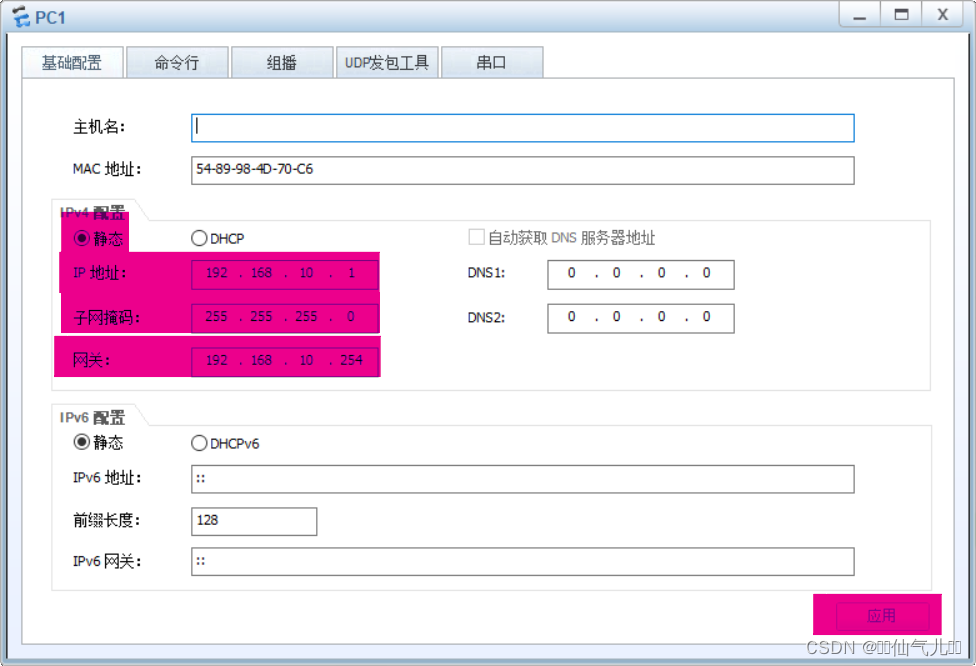
Task: Focus the 主机名 input field
Action: click(523, 128)
